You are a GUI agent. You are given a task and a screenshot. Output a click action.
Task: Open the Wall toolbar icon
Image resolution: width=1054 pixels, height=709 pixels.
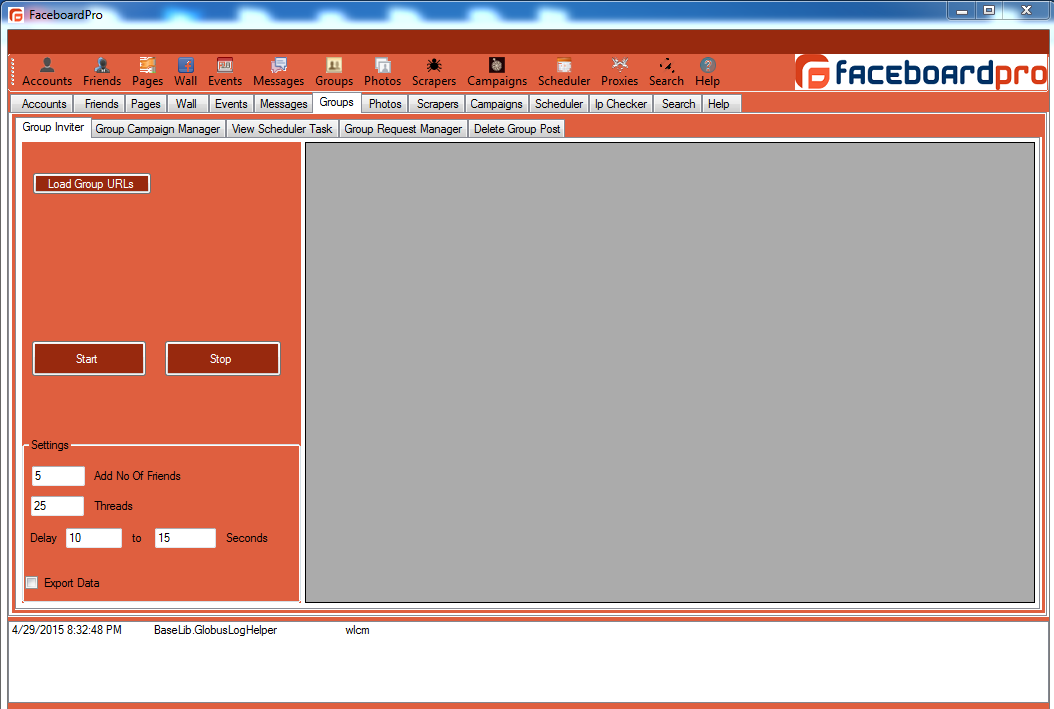pos(186,72)
